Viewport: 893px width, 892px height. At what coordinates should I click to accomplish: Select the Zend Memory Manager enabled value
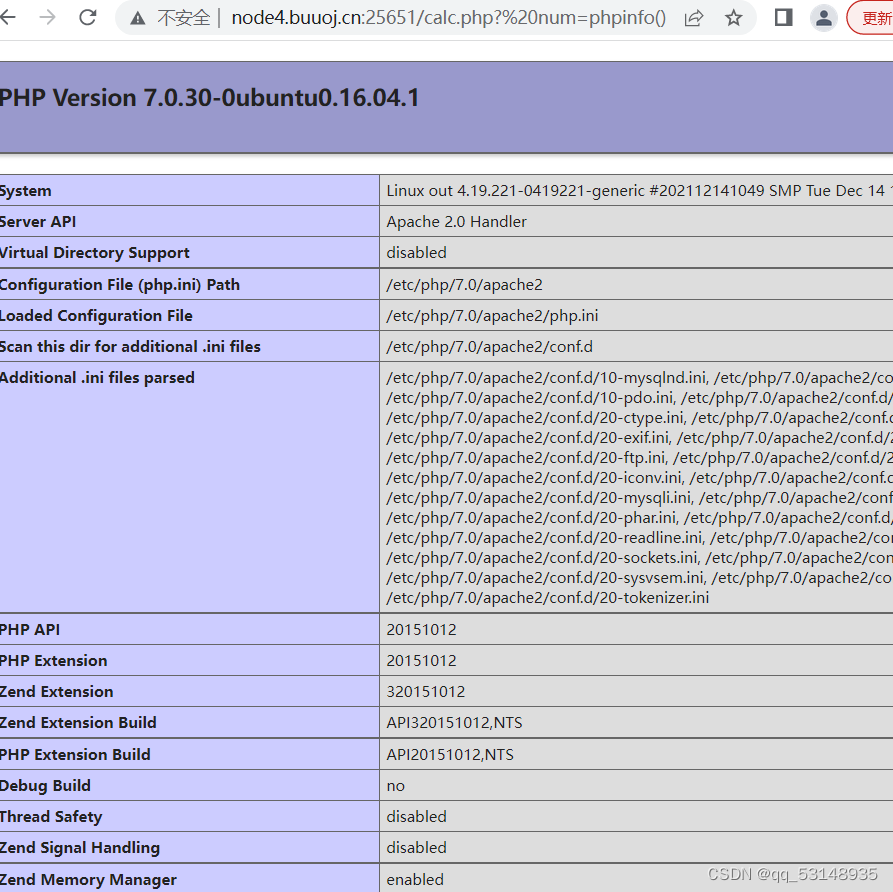415,879
